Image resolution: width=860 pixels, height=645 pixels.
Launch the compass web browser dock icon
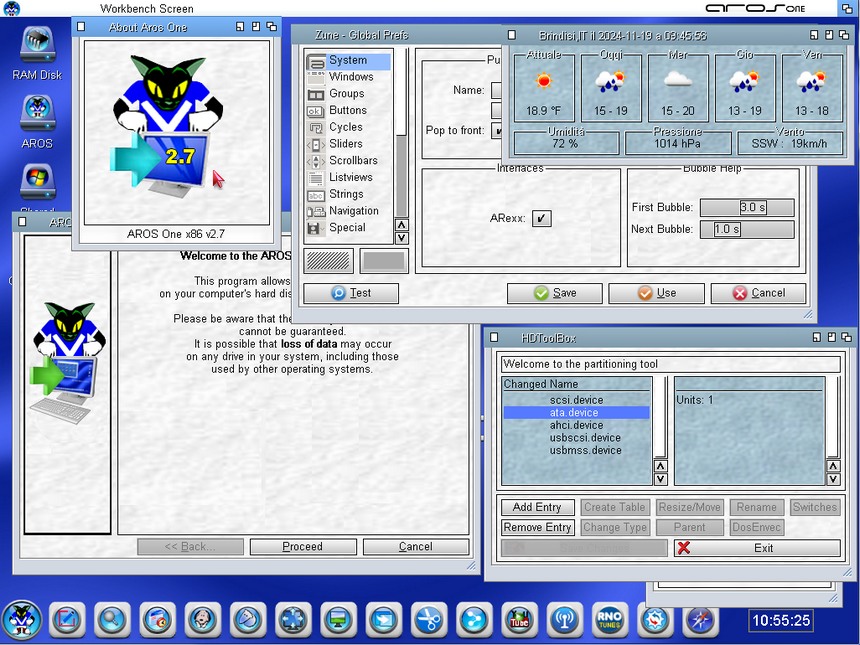pos(700,620)
